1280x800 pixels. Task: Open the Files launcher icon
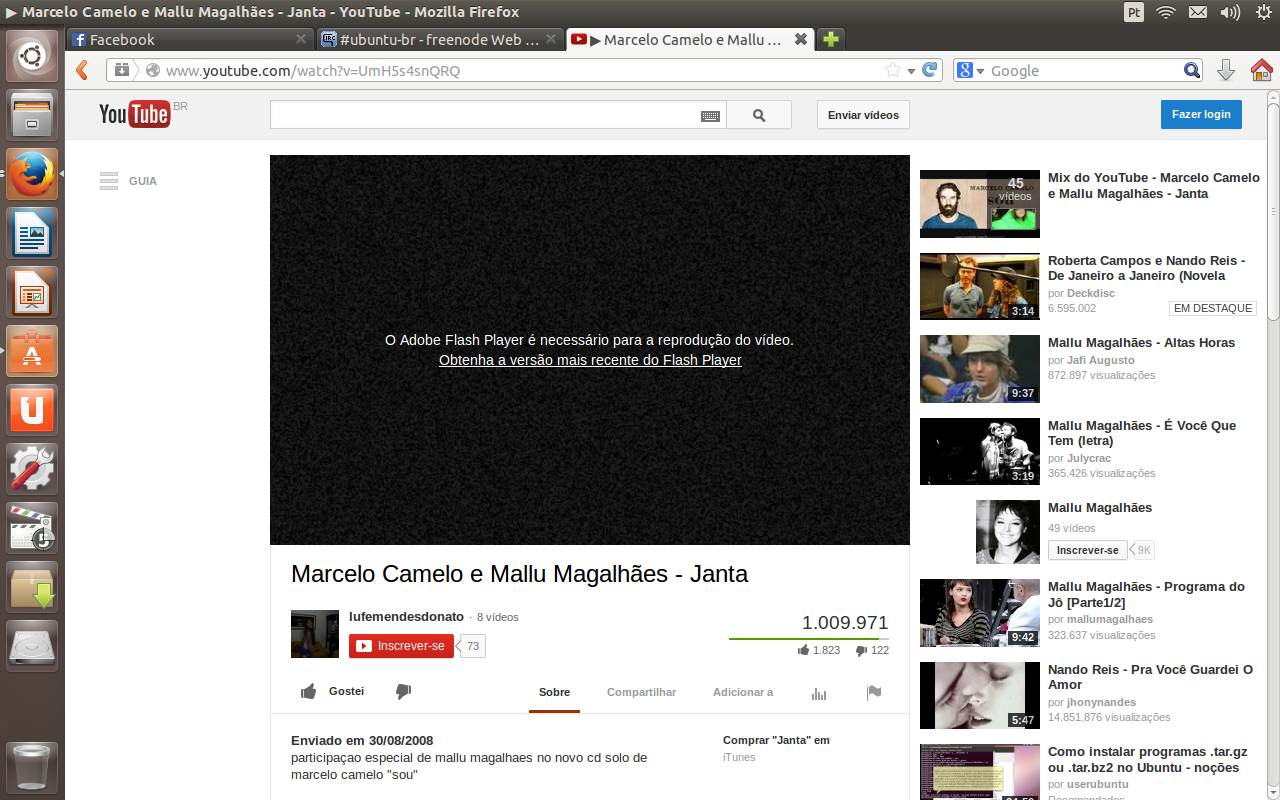(33, 115)
